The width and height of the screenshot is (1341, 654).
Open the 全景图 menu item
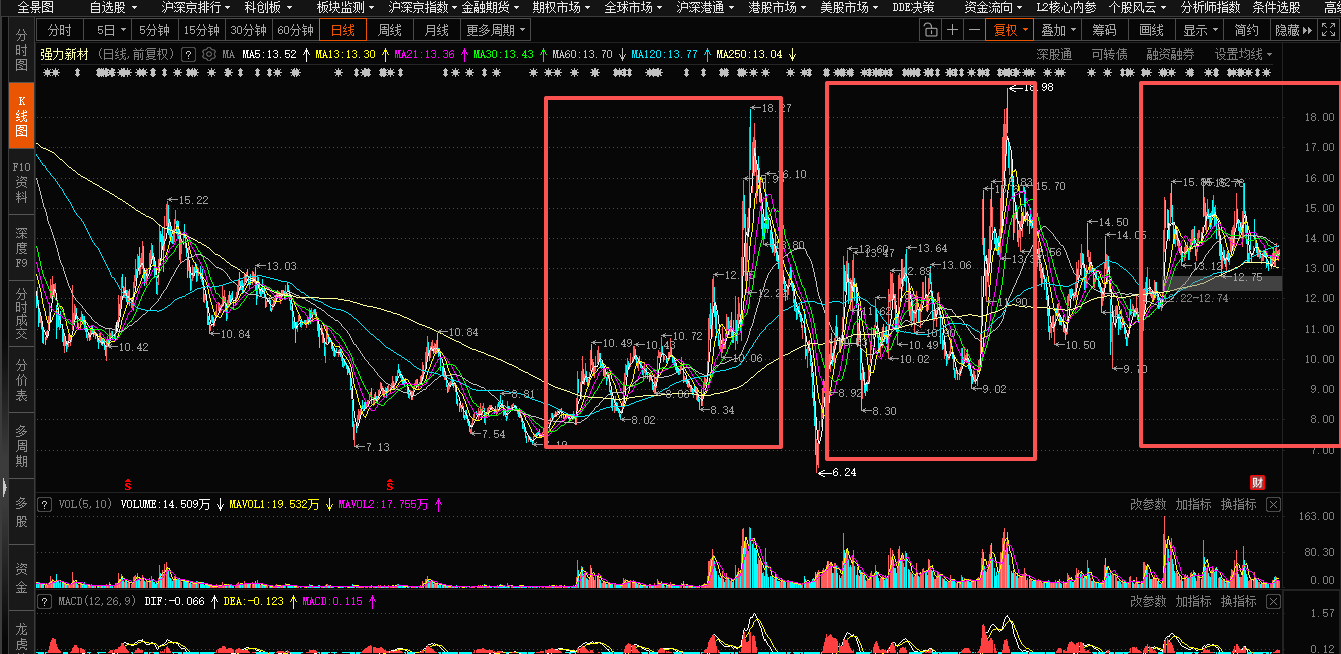(x=36, y=7)
